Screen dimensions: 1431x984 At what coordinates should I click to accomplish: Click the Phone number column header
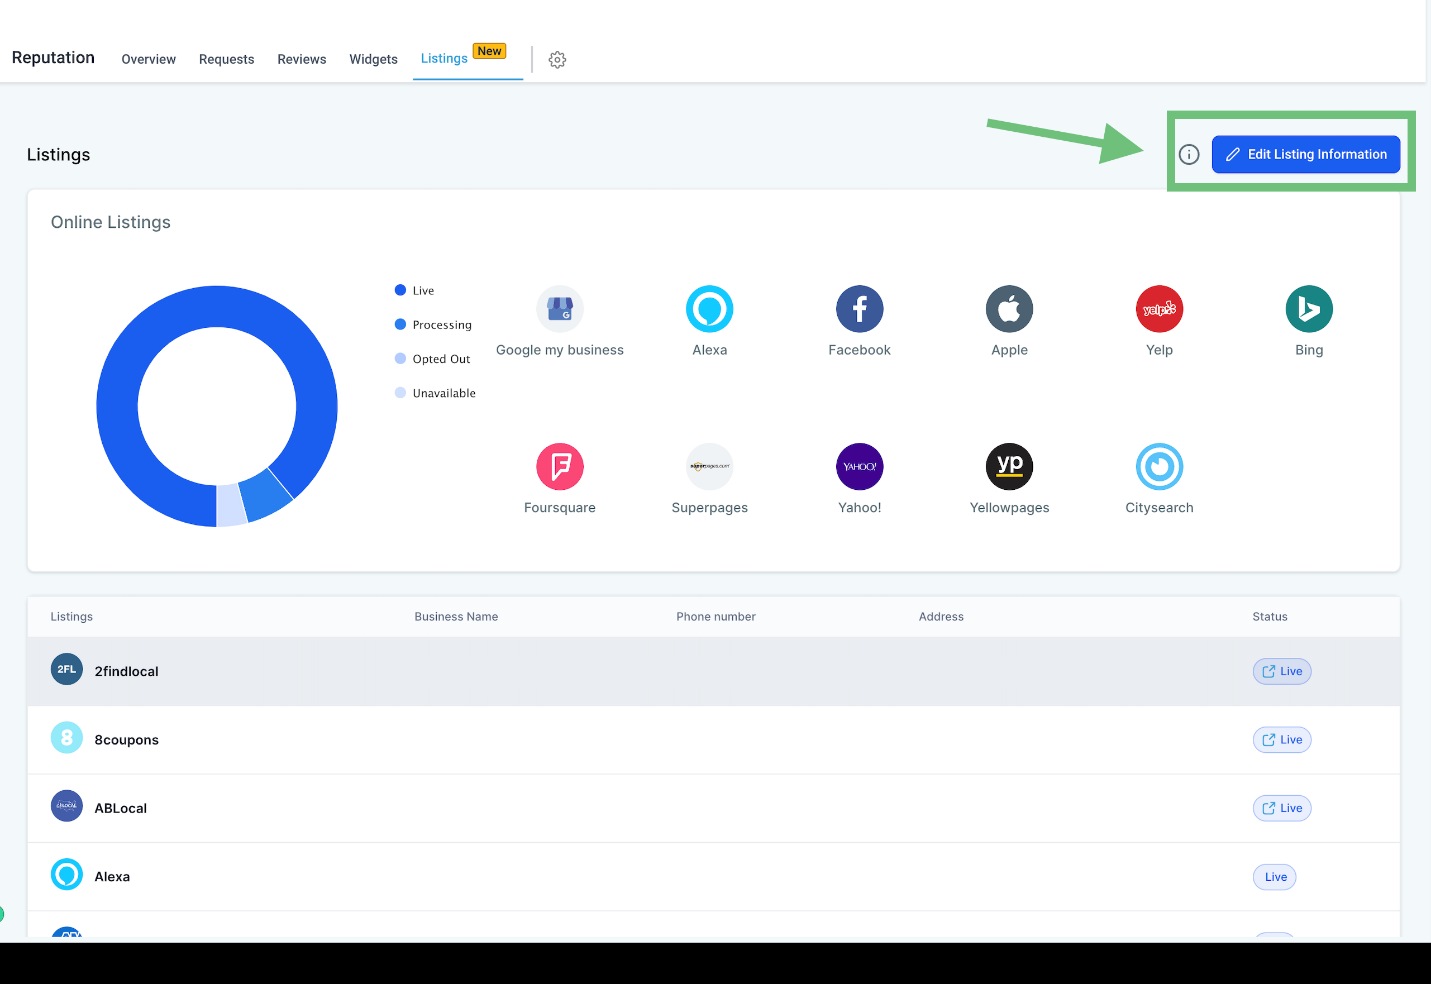point(716,617)
